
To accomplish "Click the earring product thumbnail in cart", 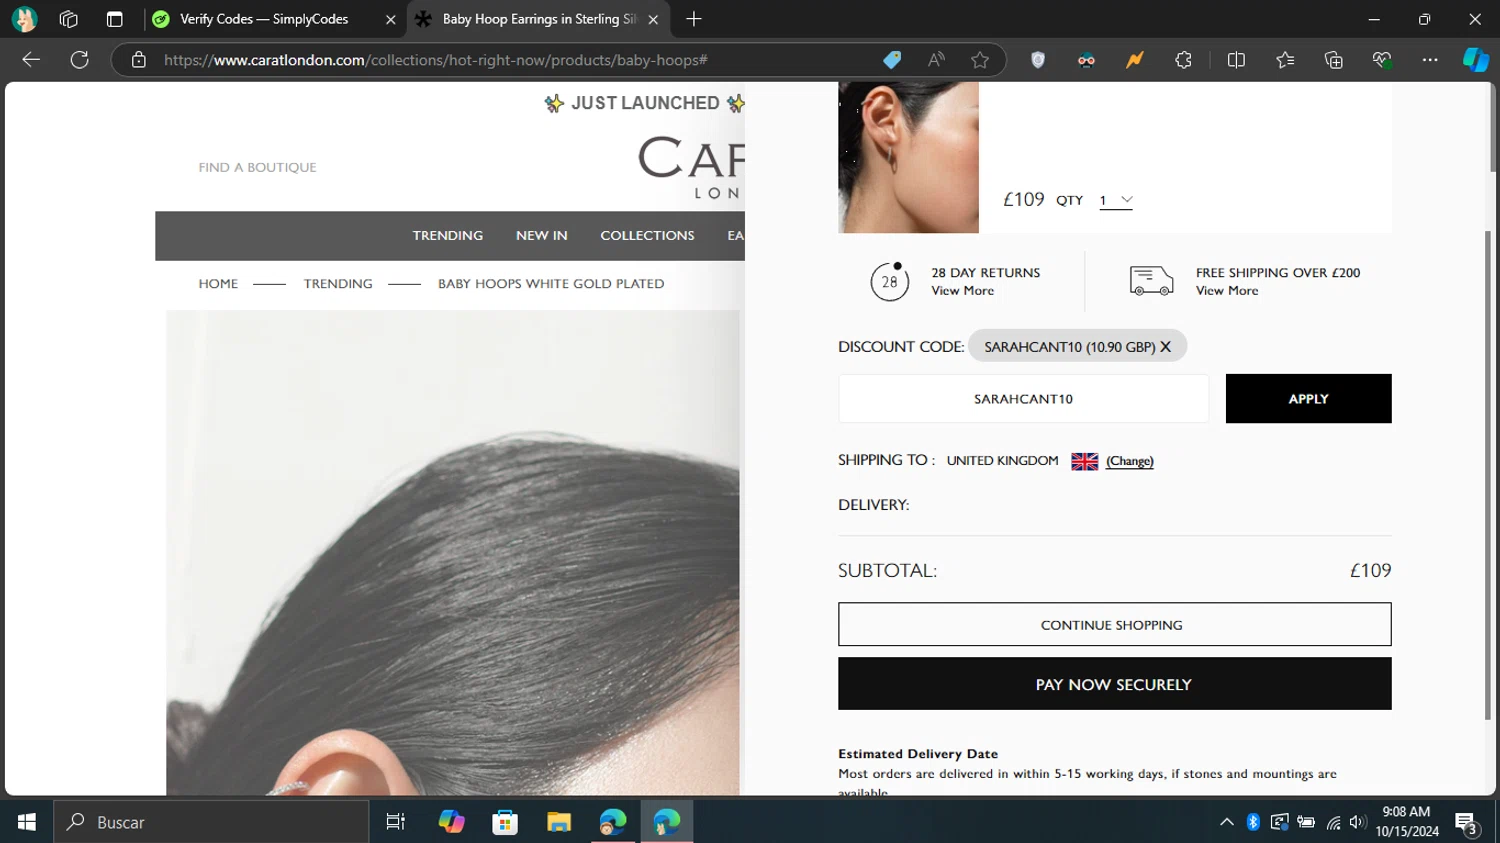I will (908, 157).
